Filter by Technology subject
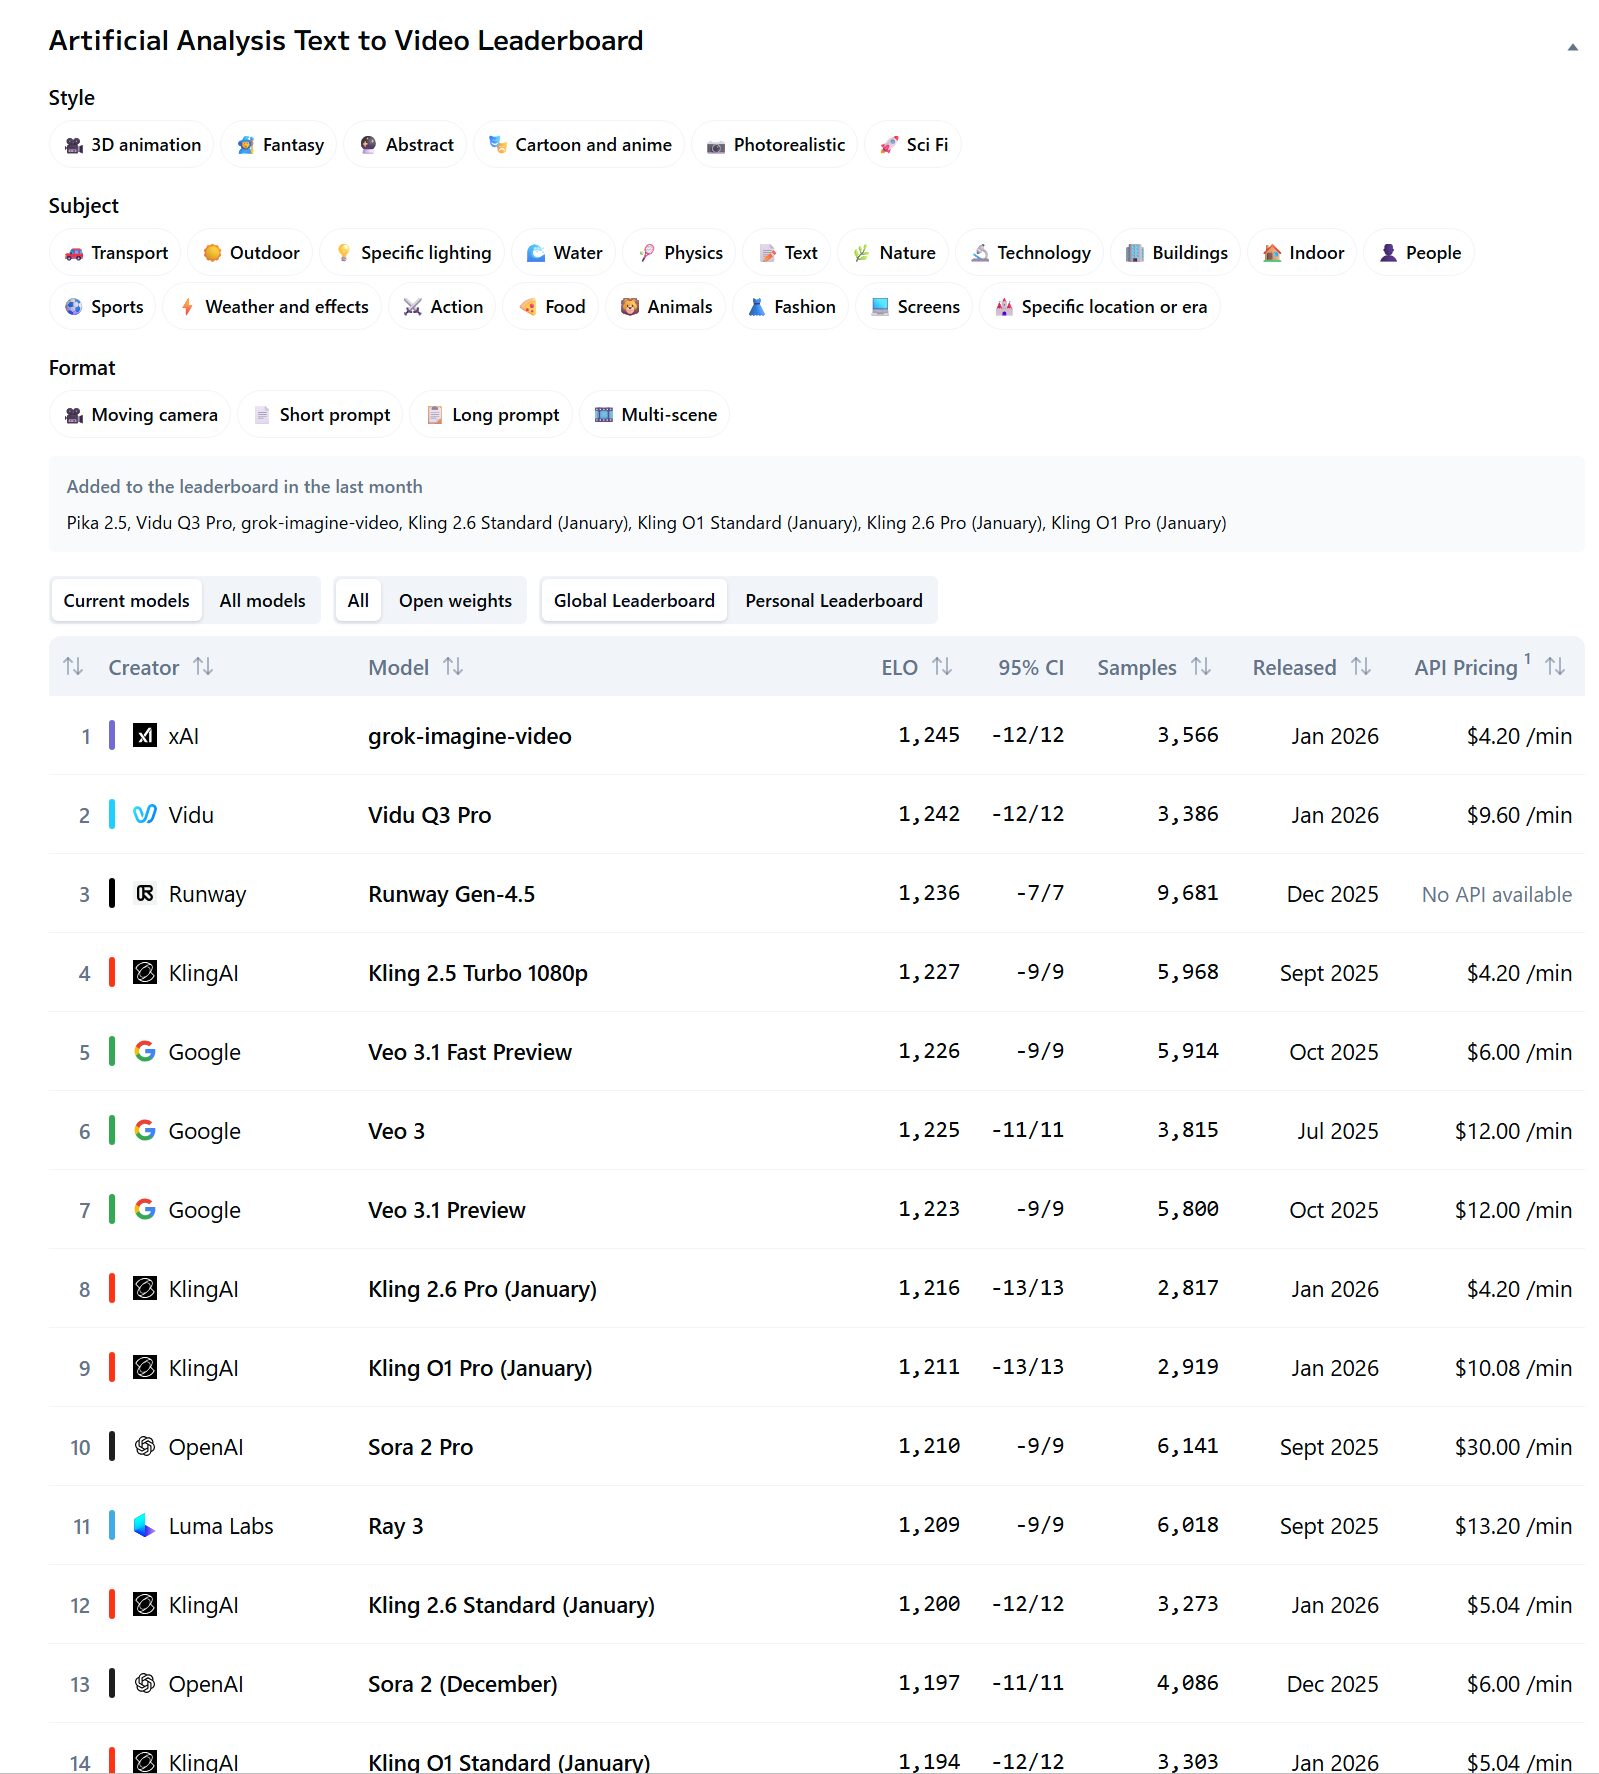This screenshot has height=1774, width=1599. click(x=1030, y=253)
